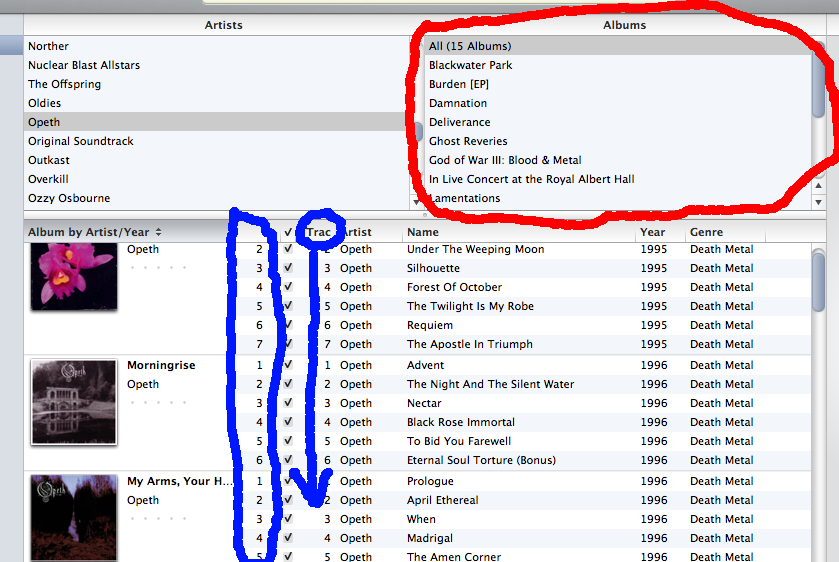Toggle the sort arrows on Album by Artist/Year
The height and width of the screenshot is (562, 839).
[158, 232]
